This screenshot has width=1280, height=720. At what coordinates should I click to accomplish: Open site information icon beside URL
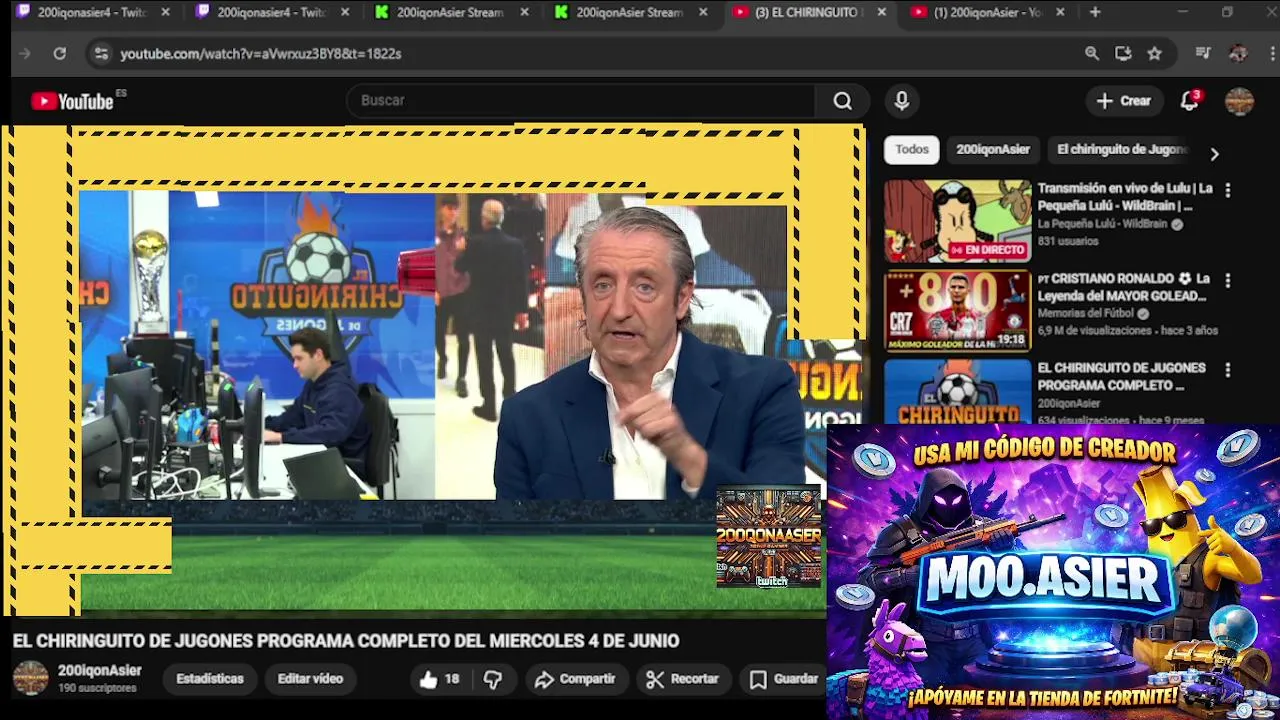coord(100,53)
